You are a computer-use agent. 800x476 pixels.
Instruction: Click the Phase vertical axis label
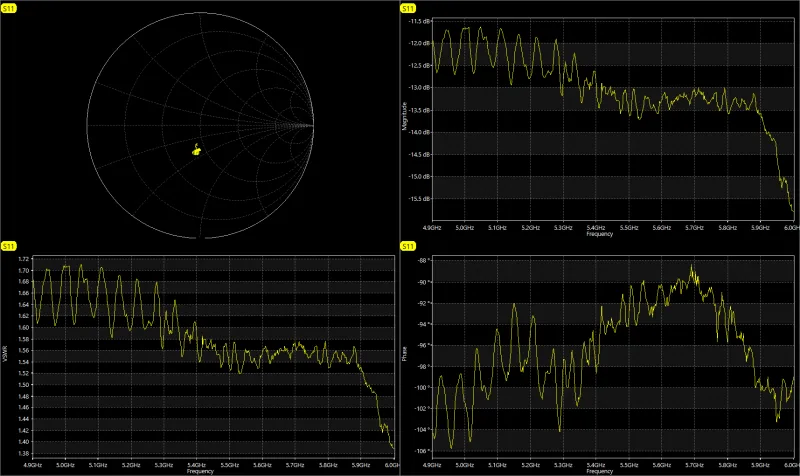405,354
